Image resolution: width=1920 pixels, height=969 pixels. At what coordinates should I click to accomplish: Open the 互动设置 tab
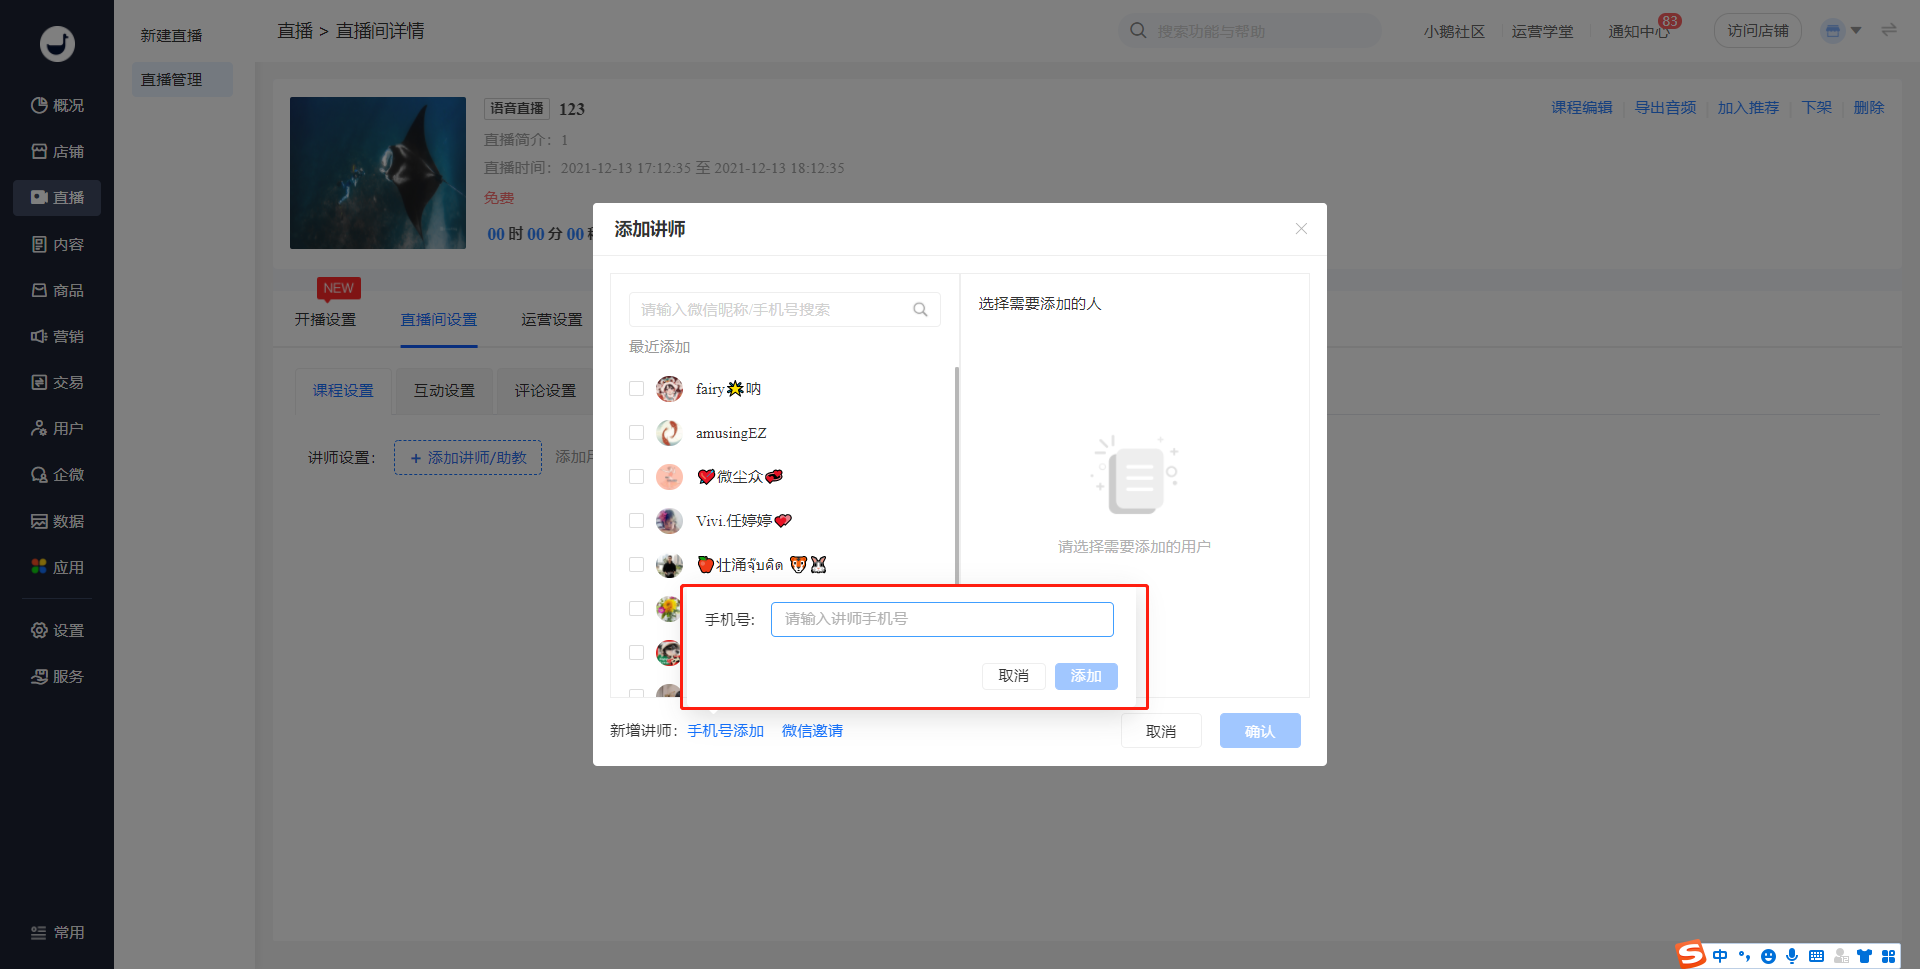tap(444, 390)
